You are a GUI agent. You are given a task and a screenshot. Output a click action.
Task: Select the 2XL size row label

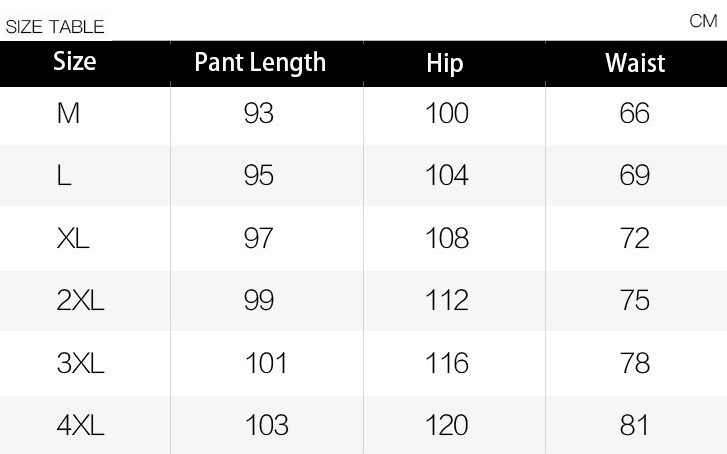coord(80,300)
